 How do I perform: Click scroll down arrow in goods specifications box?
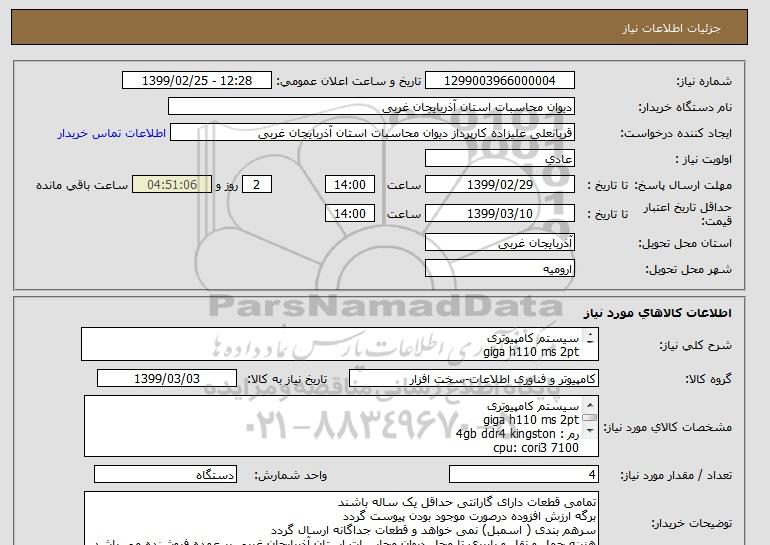(590, 431)
